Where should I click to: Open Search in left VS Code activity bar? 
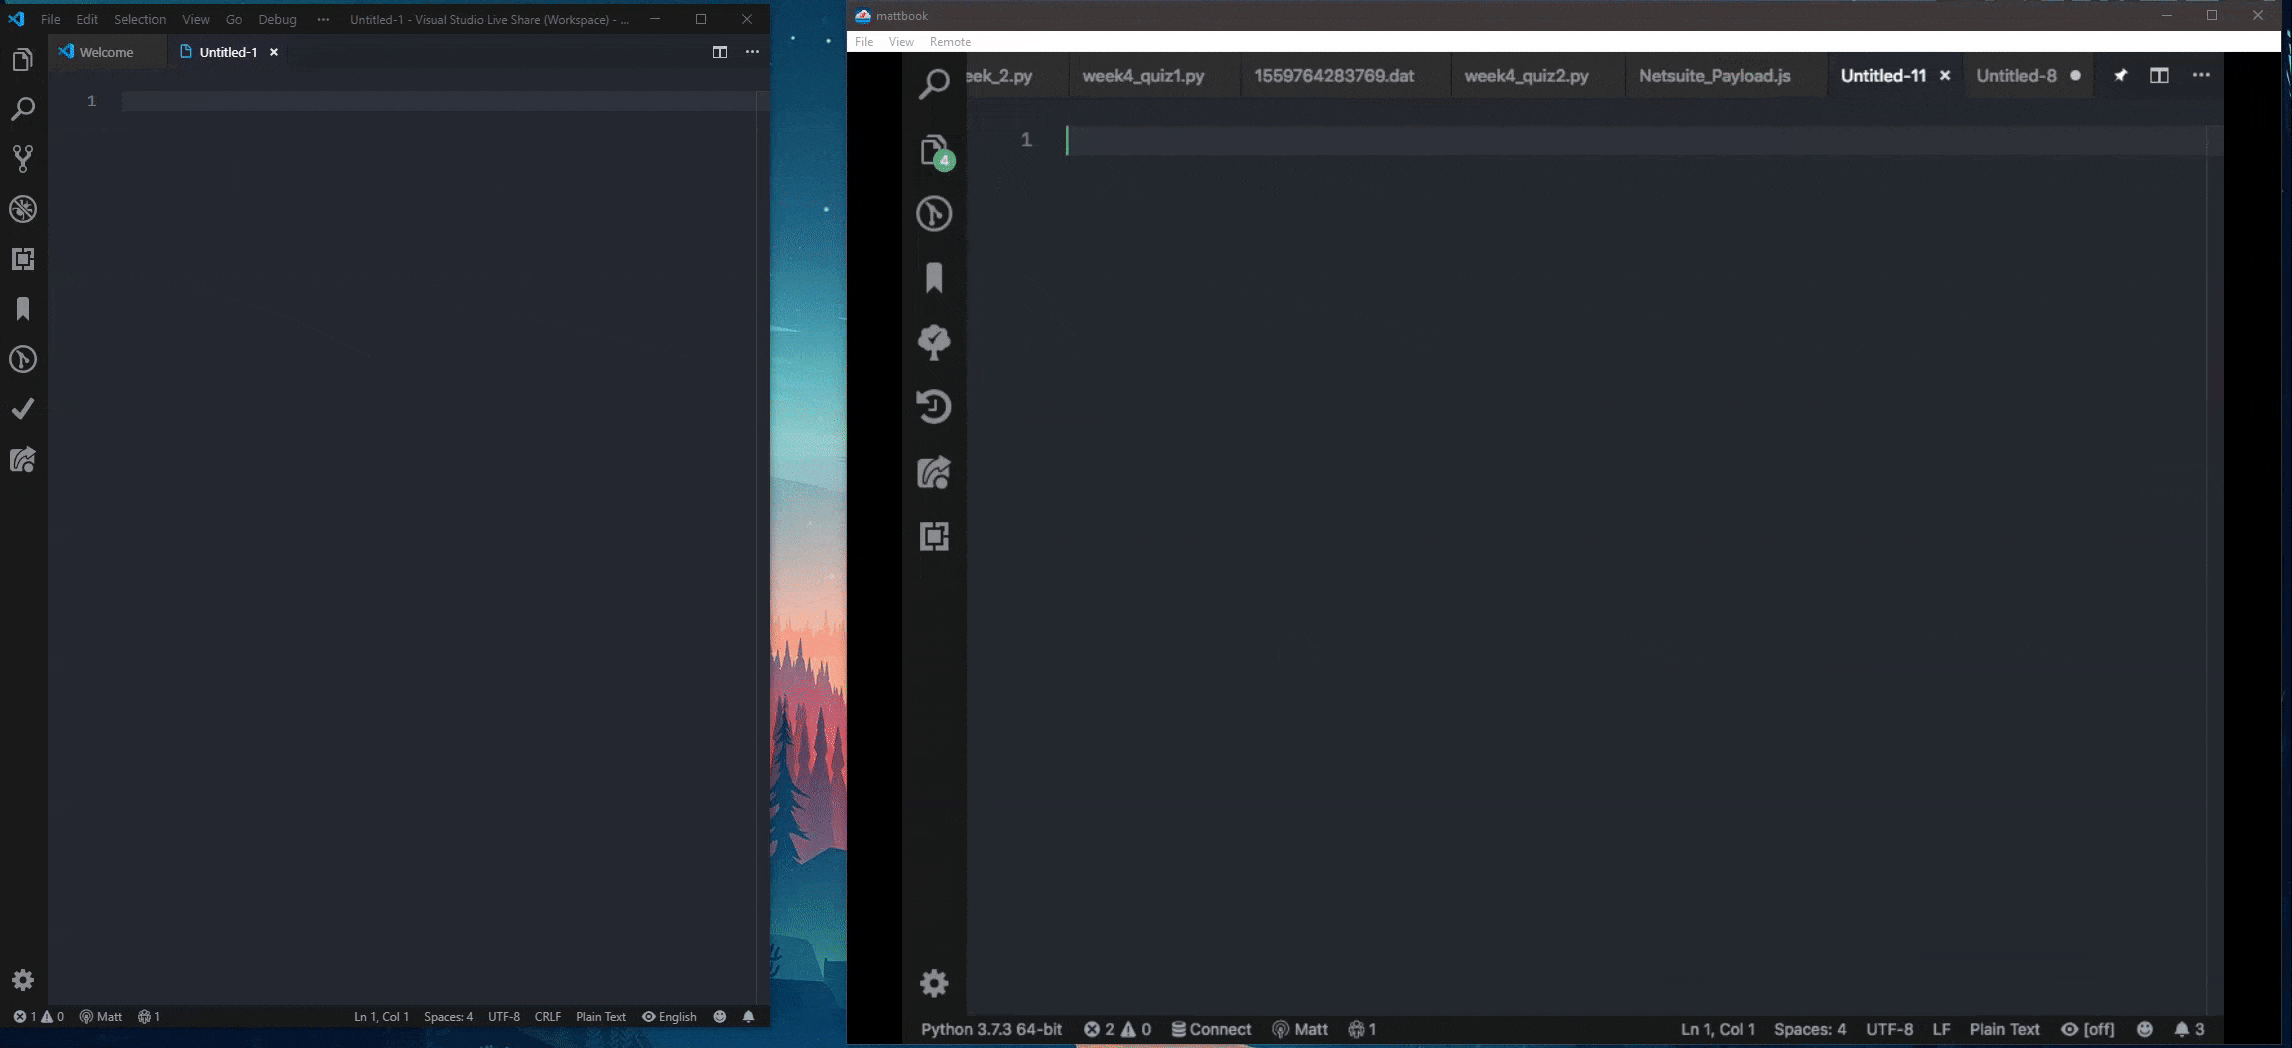(x=22, y=109)
